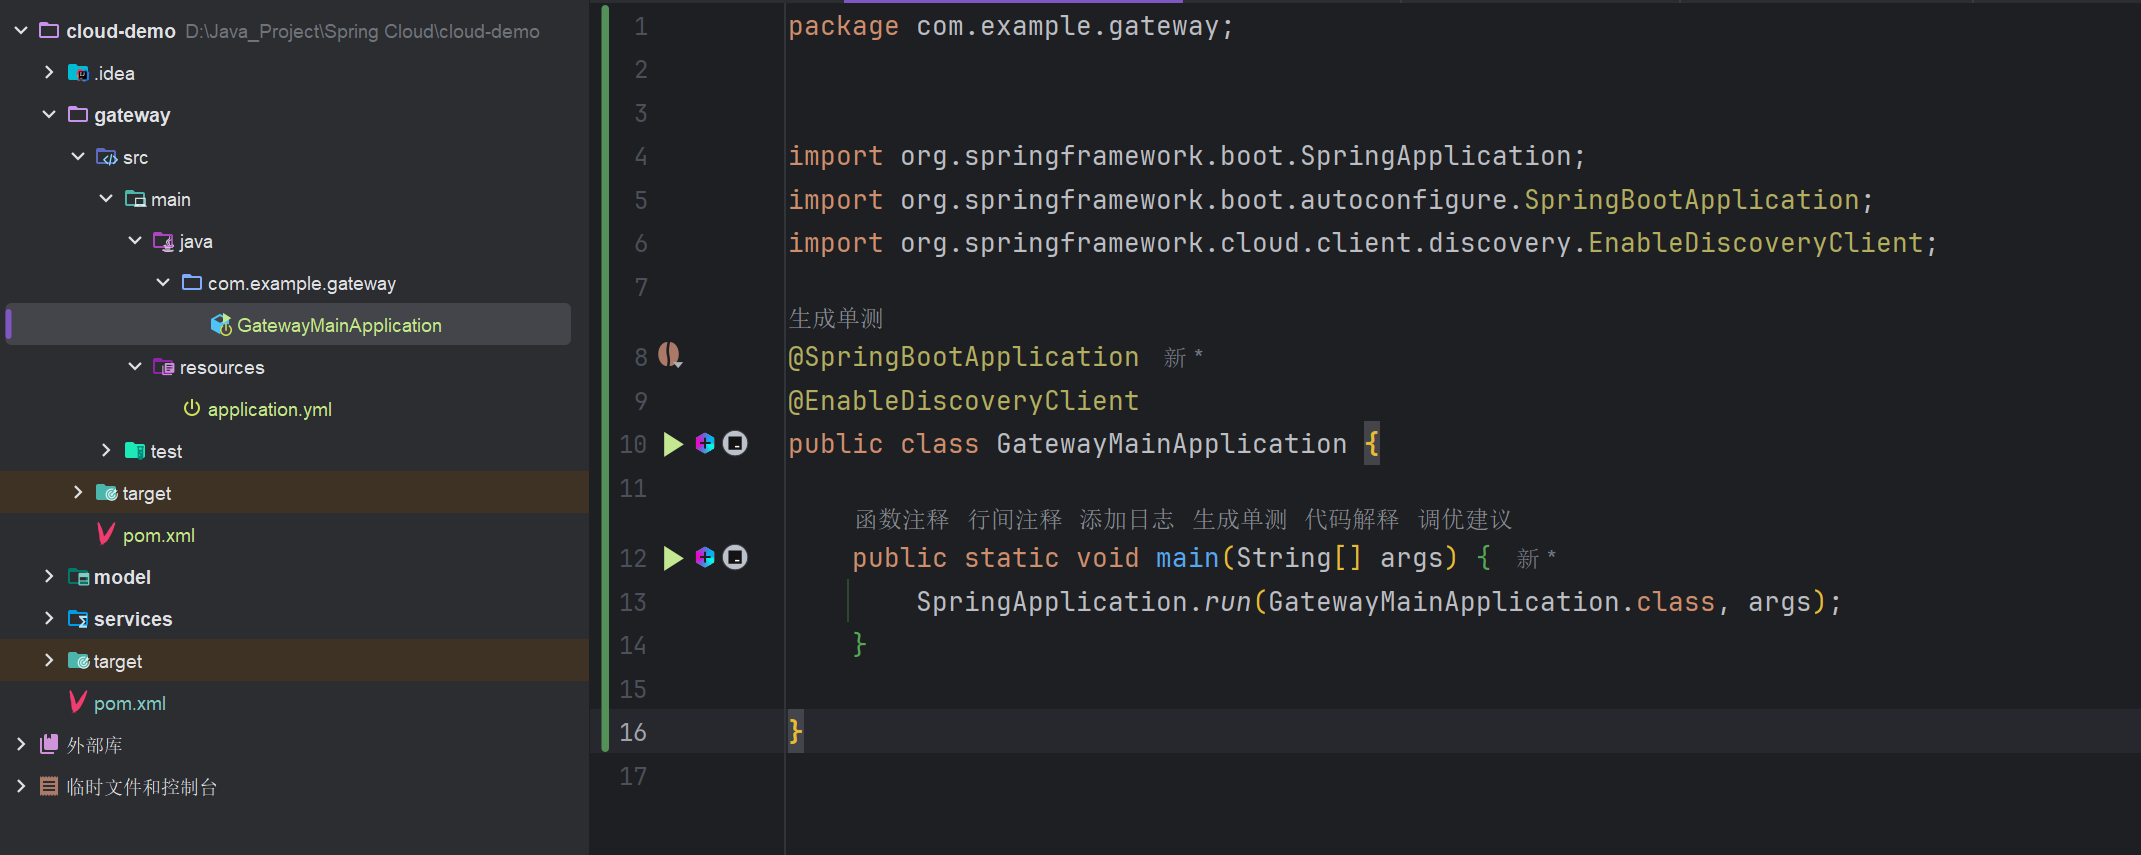Click the 函数注释 code lens link
Viewport: 2141px width, 855px height.
pos(901,520)
